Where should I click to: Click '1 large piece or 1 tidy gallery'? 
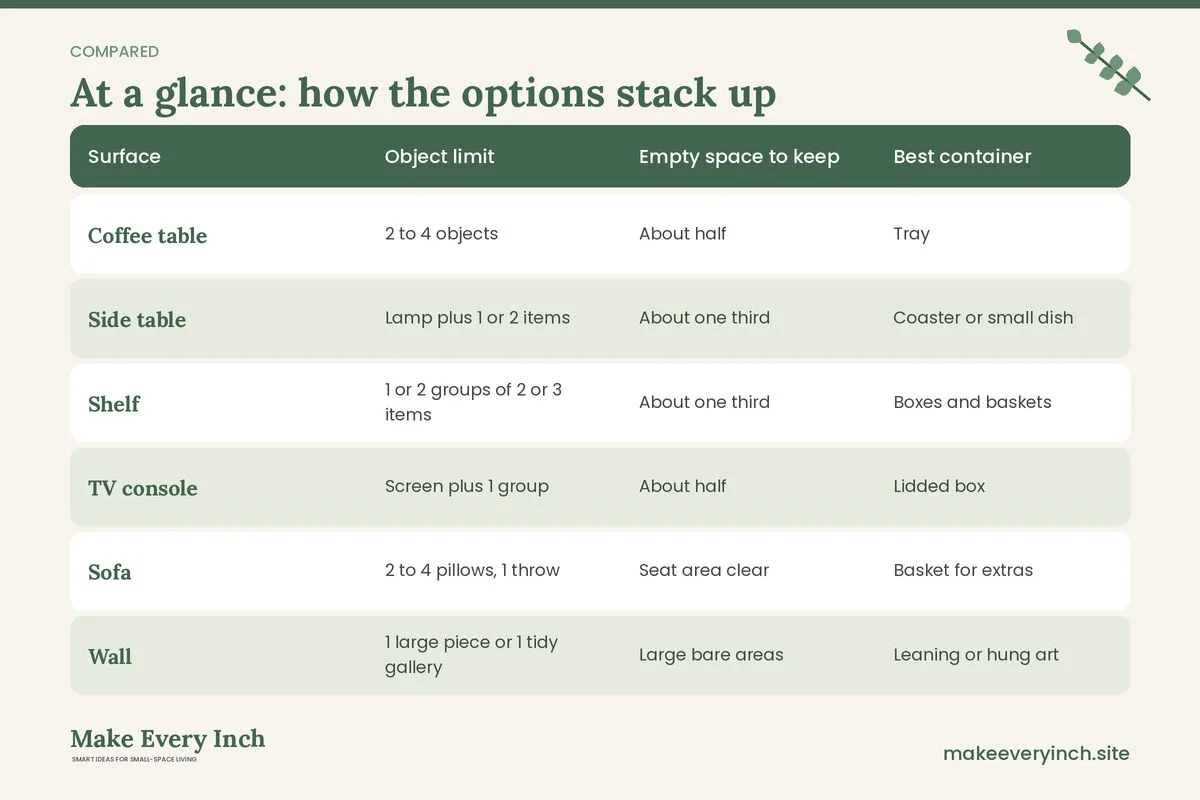[471, 654]
